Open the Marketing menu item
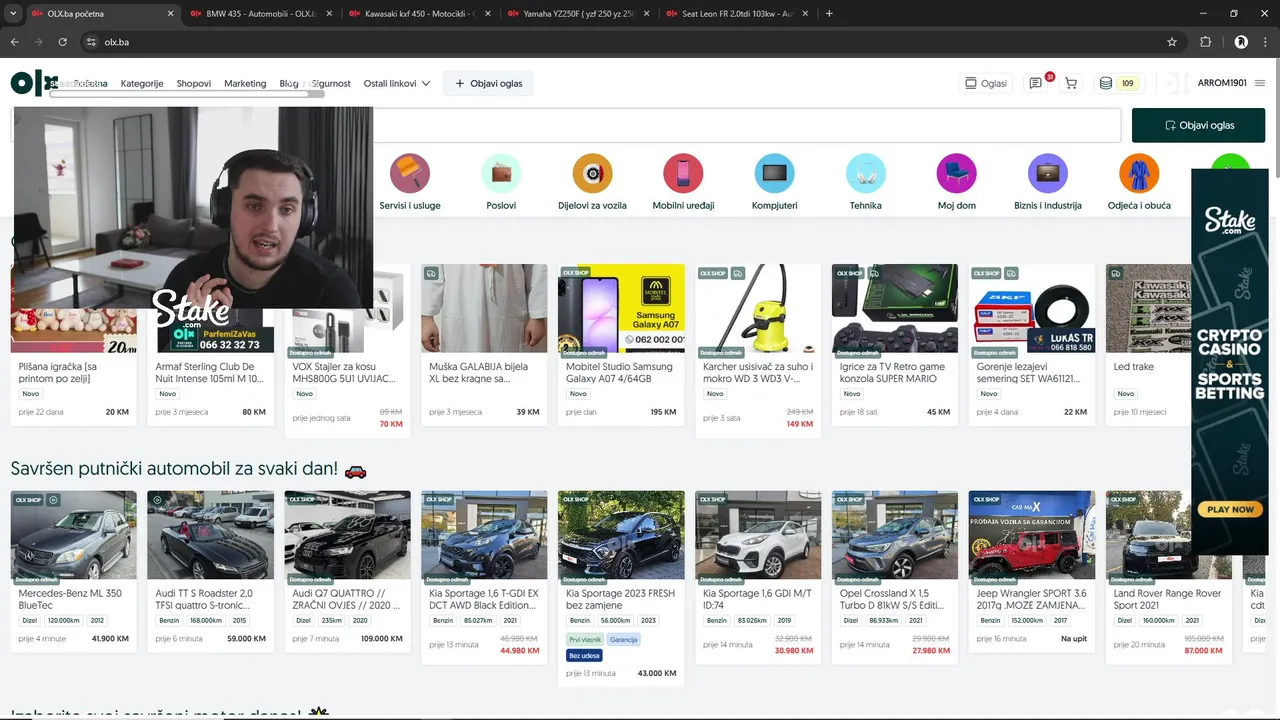The height and width of the screenshot is (720, 1280). tap(245, 84)
